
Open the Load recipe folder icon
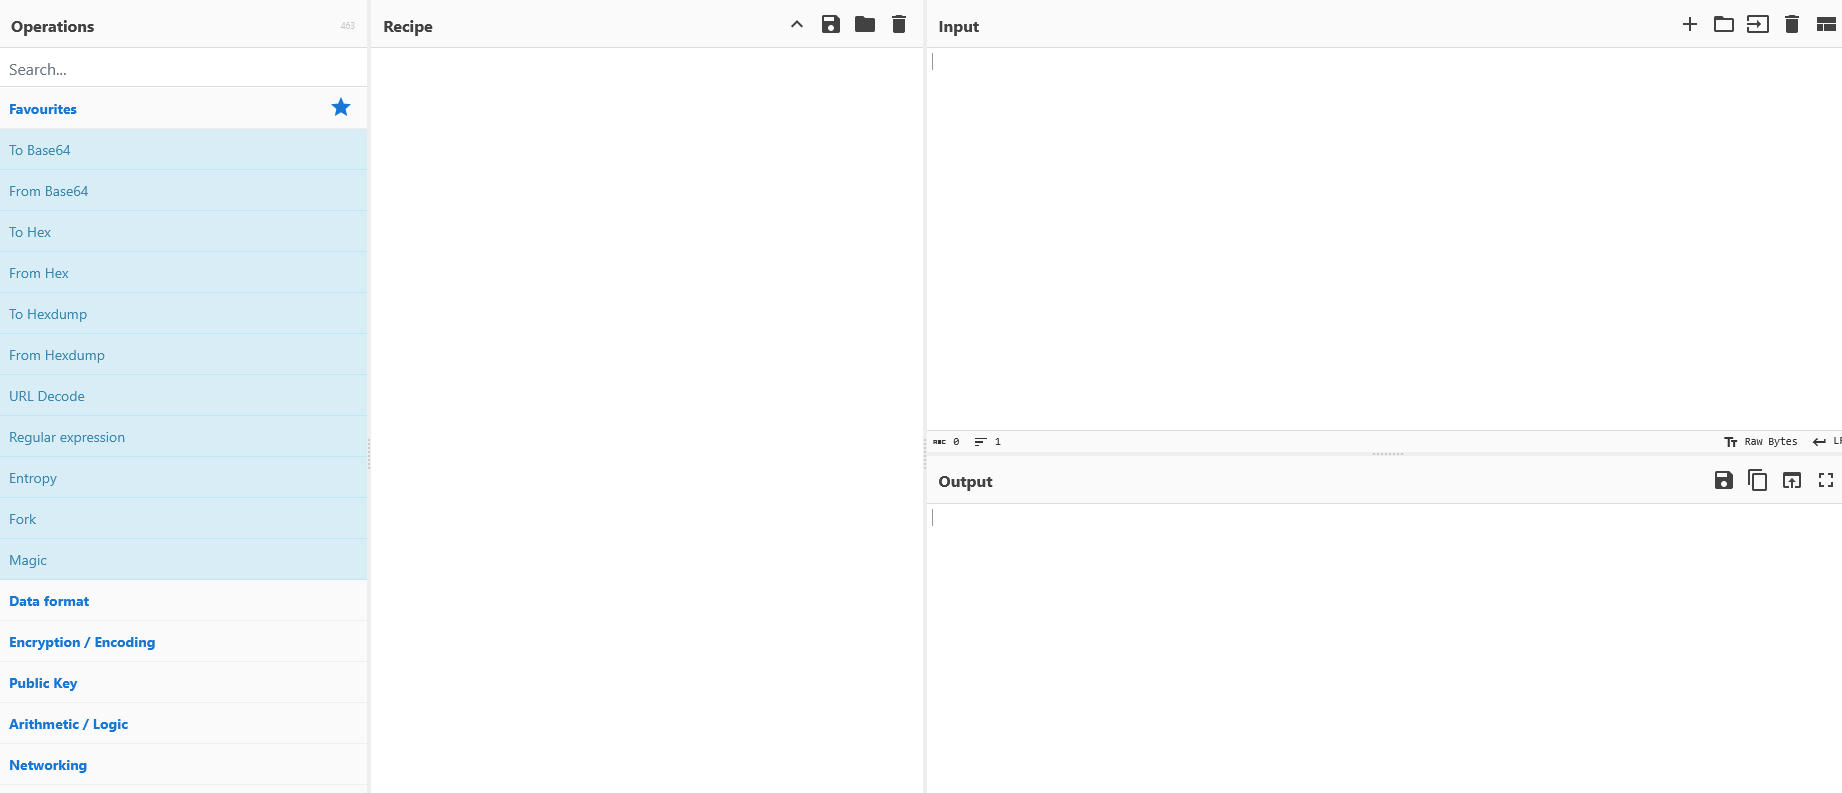click(x=865, y=25)
